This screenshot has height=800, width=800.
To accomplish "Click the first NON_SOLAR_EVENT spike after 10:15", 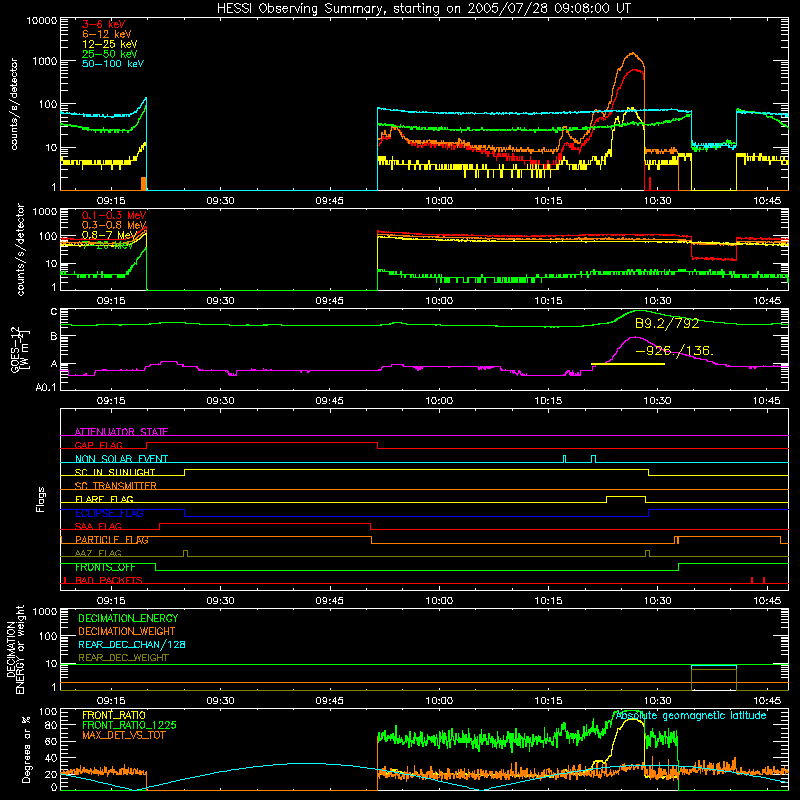I will click(564, 458).
